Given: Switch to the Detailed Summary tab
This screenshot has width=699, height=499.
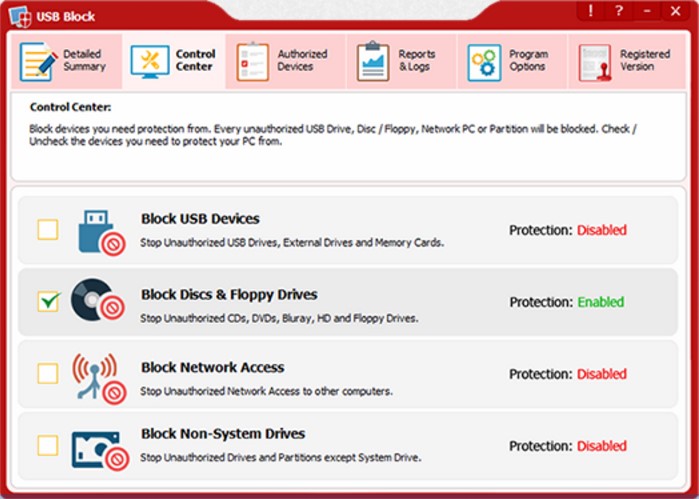Looking at the screenshot, I should (66, 61).
